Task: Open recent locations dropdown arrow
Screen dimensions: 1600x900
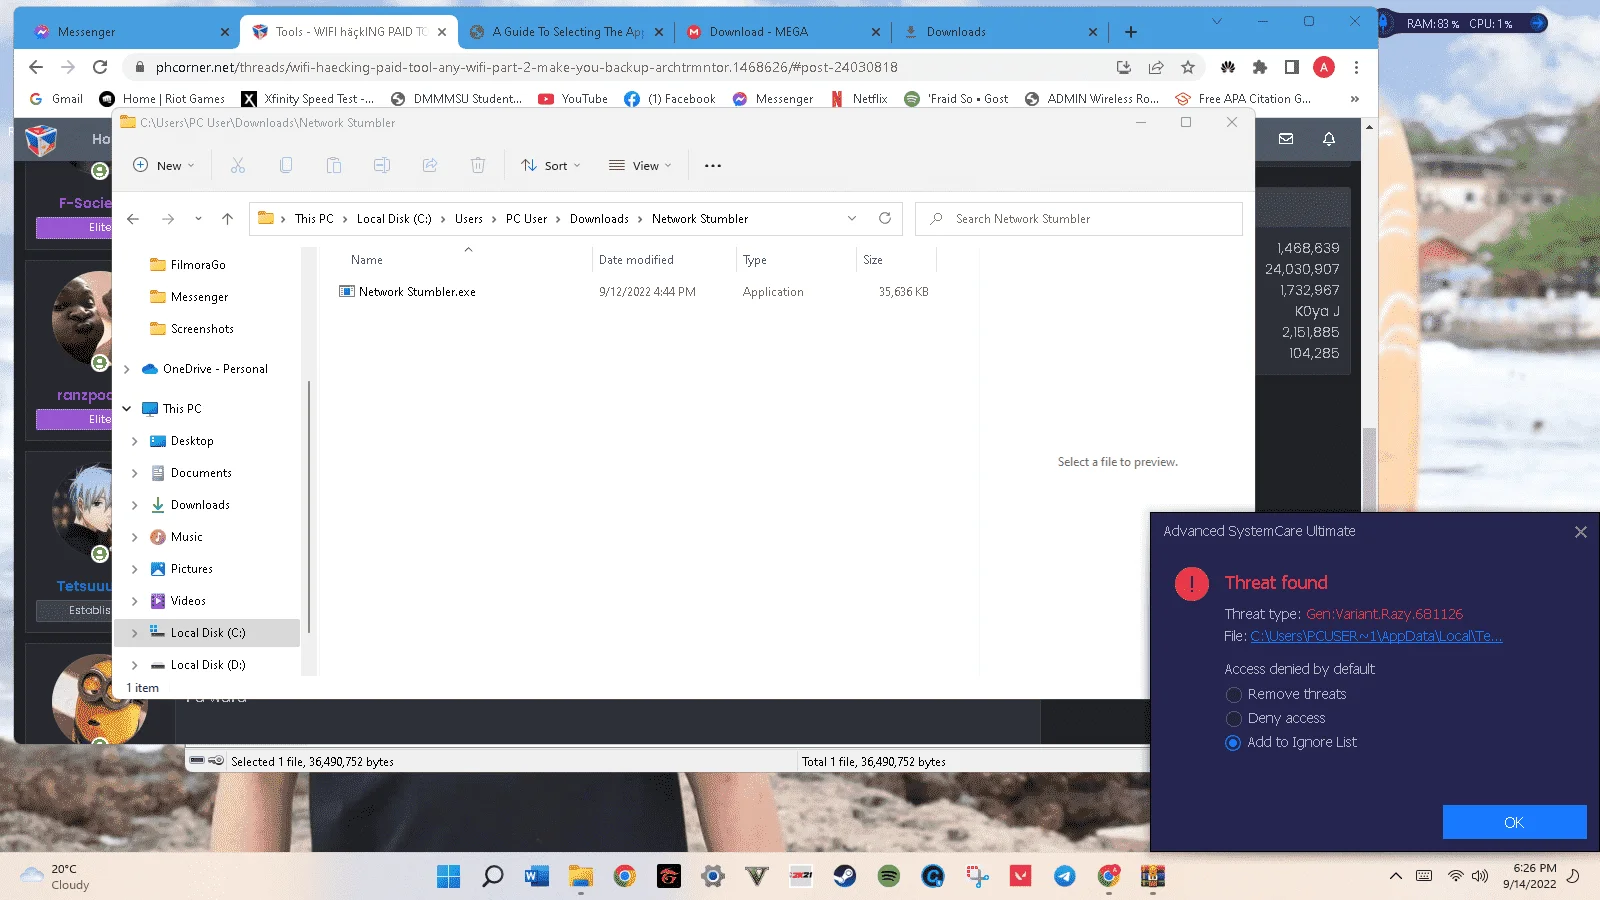Action: point(198,219)
